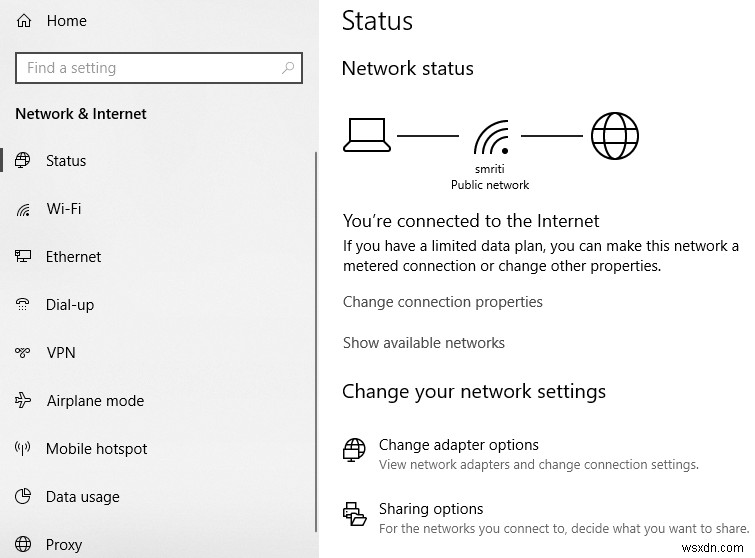Click the search magnifier icon
The image size is (755, 558).
click(288, 68)
